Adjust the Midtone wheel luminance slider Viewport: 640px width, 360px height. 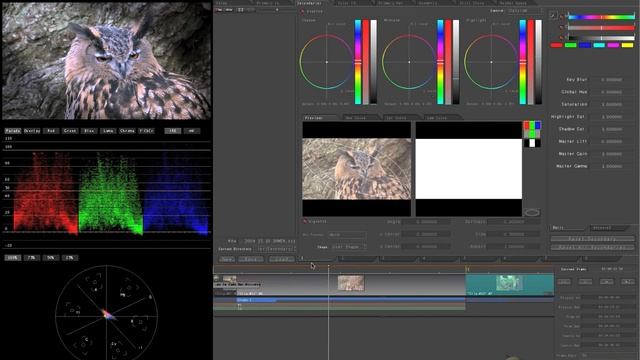[456, 62]
